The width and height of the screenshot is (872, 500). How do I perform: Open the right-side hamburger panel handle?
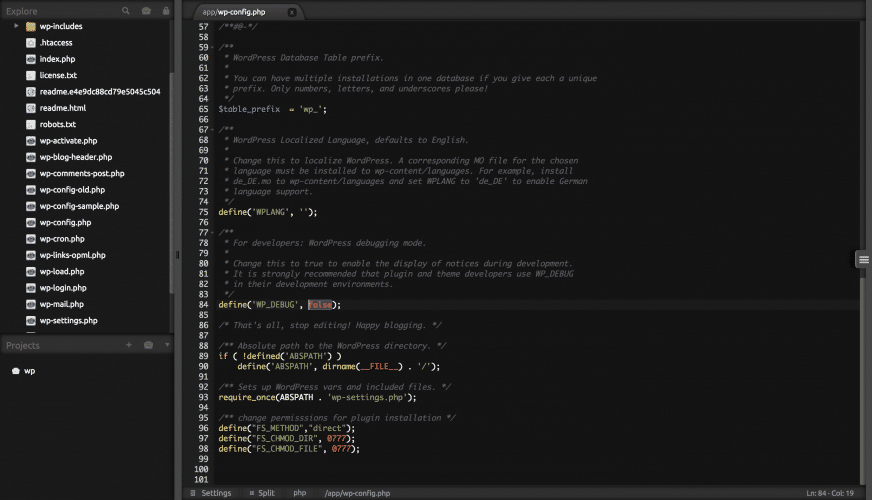pos(863,260)
